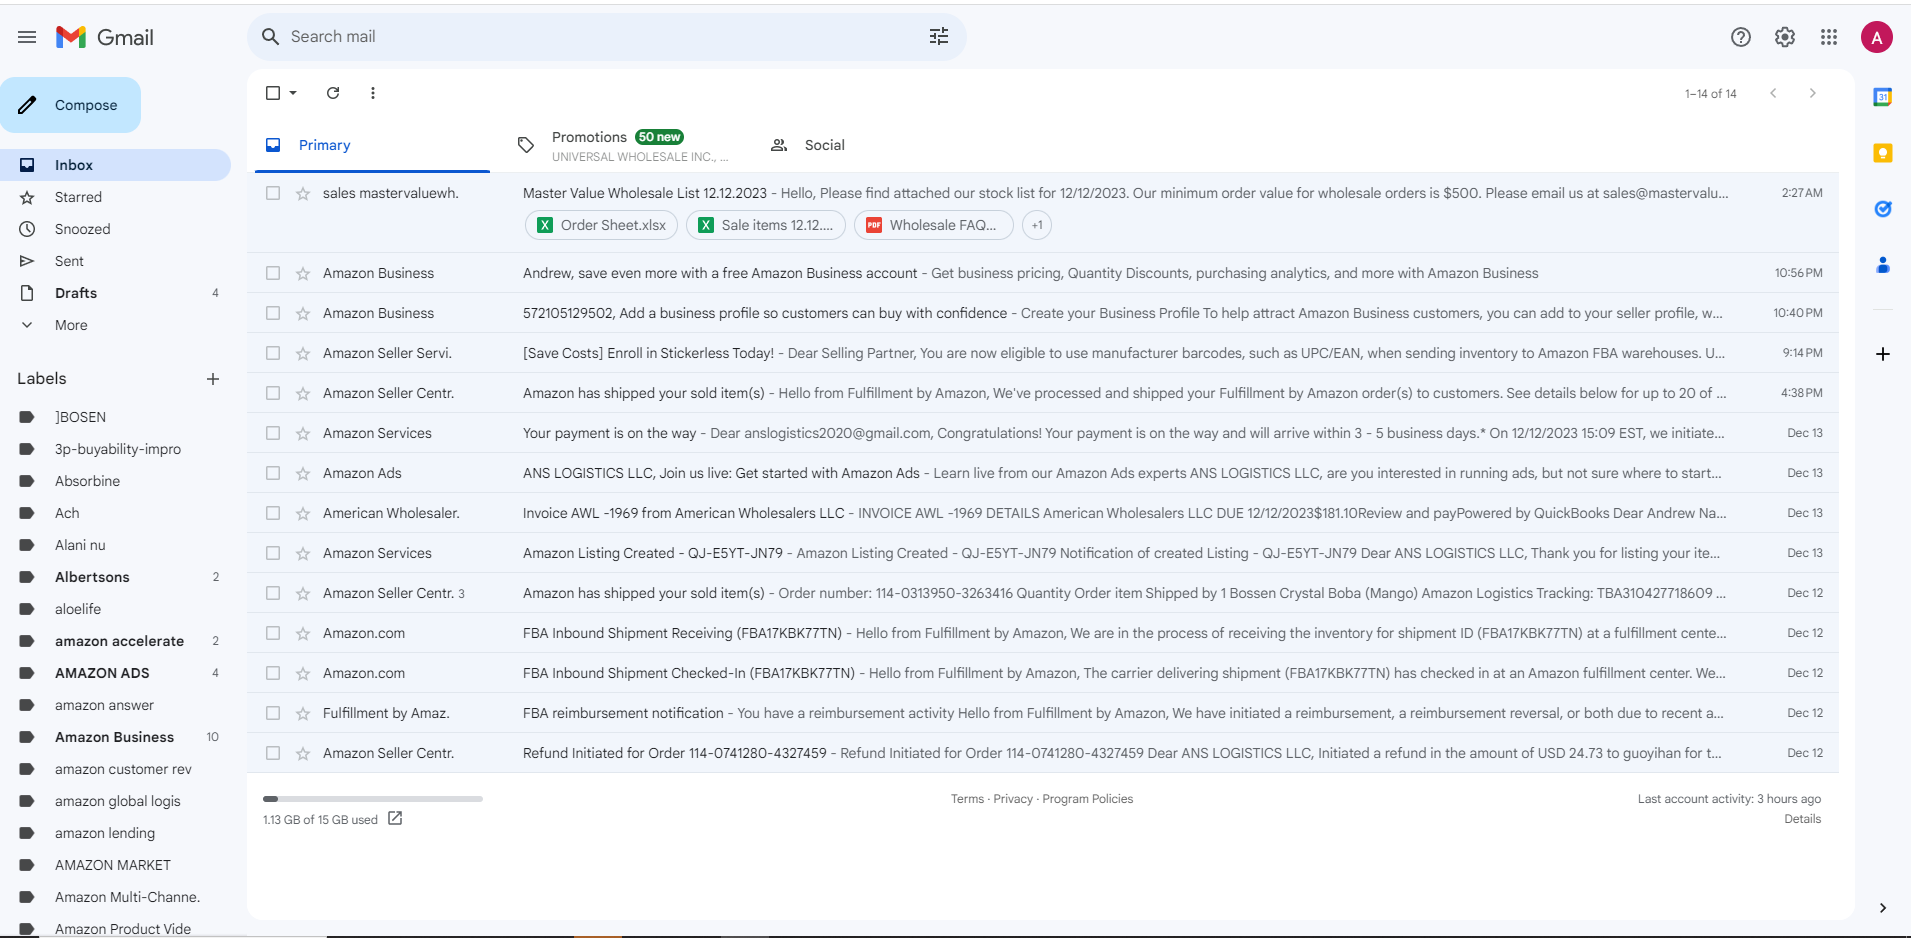Open the Sale items 12.12 spreadsheet attachment
1911x938 pixels.
pyautogui.click(x=766, y=225)
